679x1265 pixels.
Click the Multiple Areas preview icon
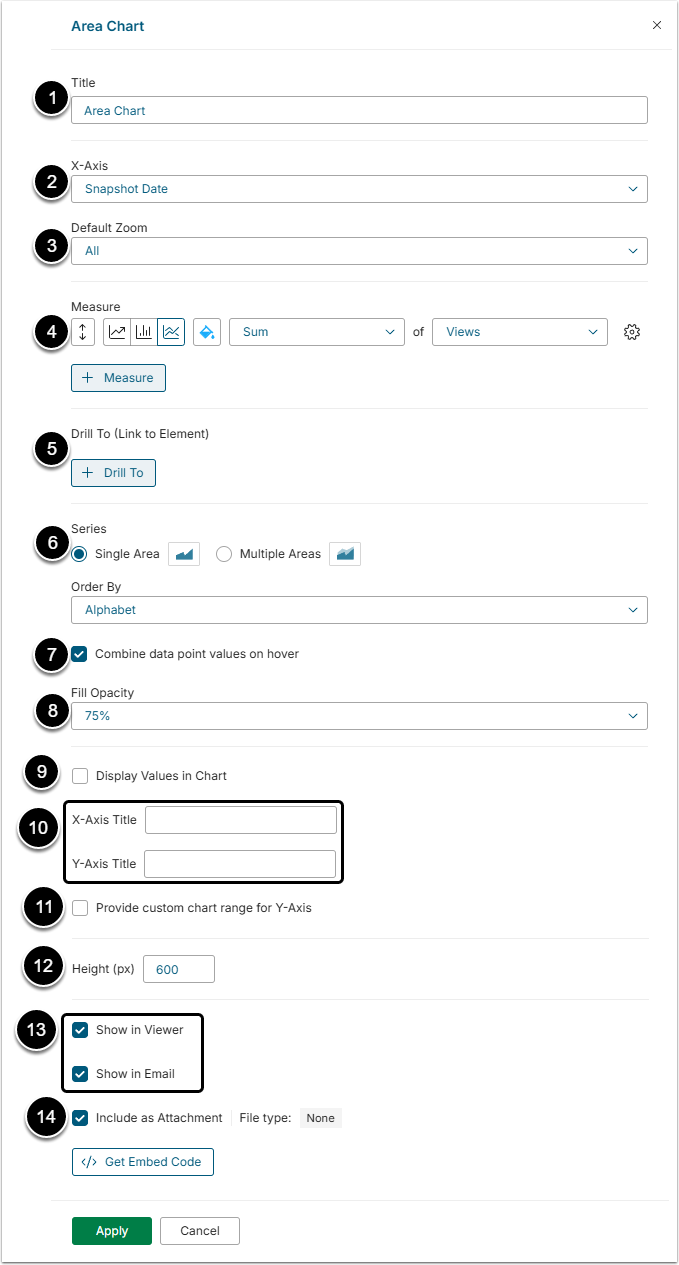click(345, 554)
